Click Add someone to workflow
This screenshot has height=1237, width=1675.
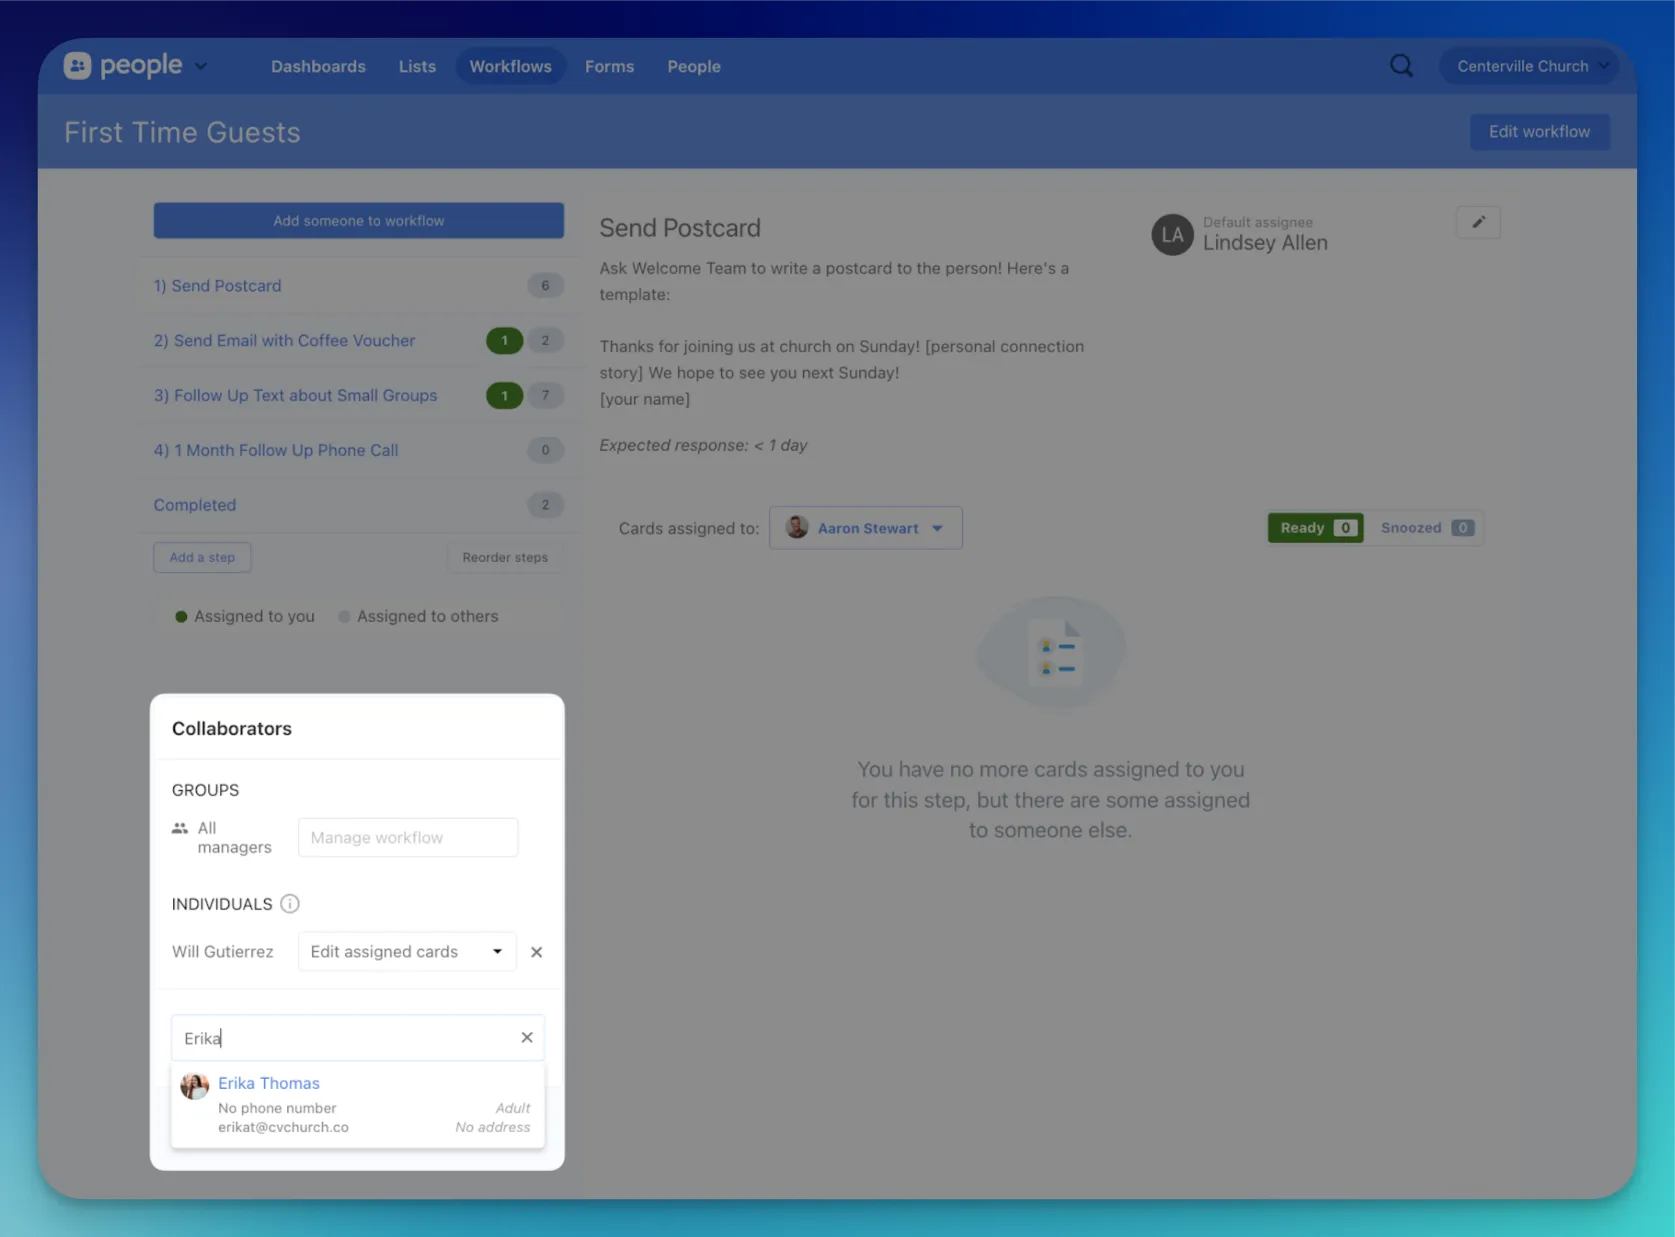click(x=358, y=221)
